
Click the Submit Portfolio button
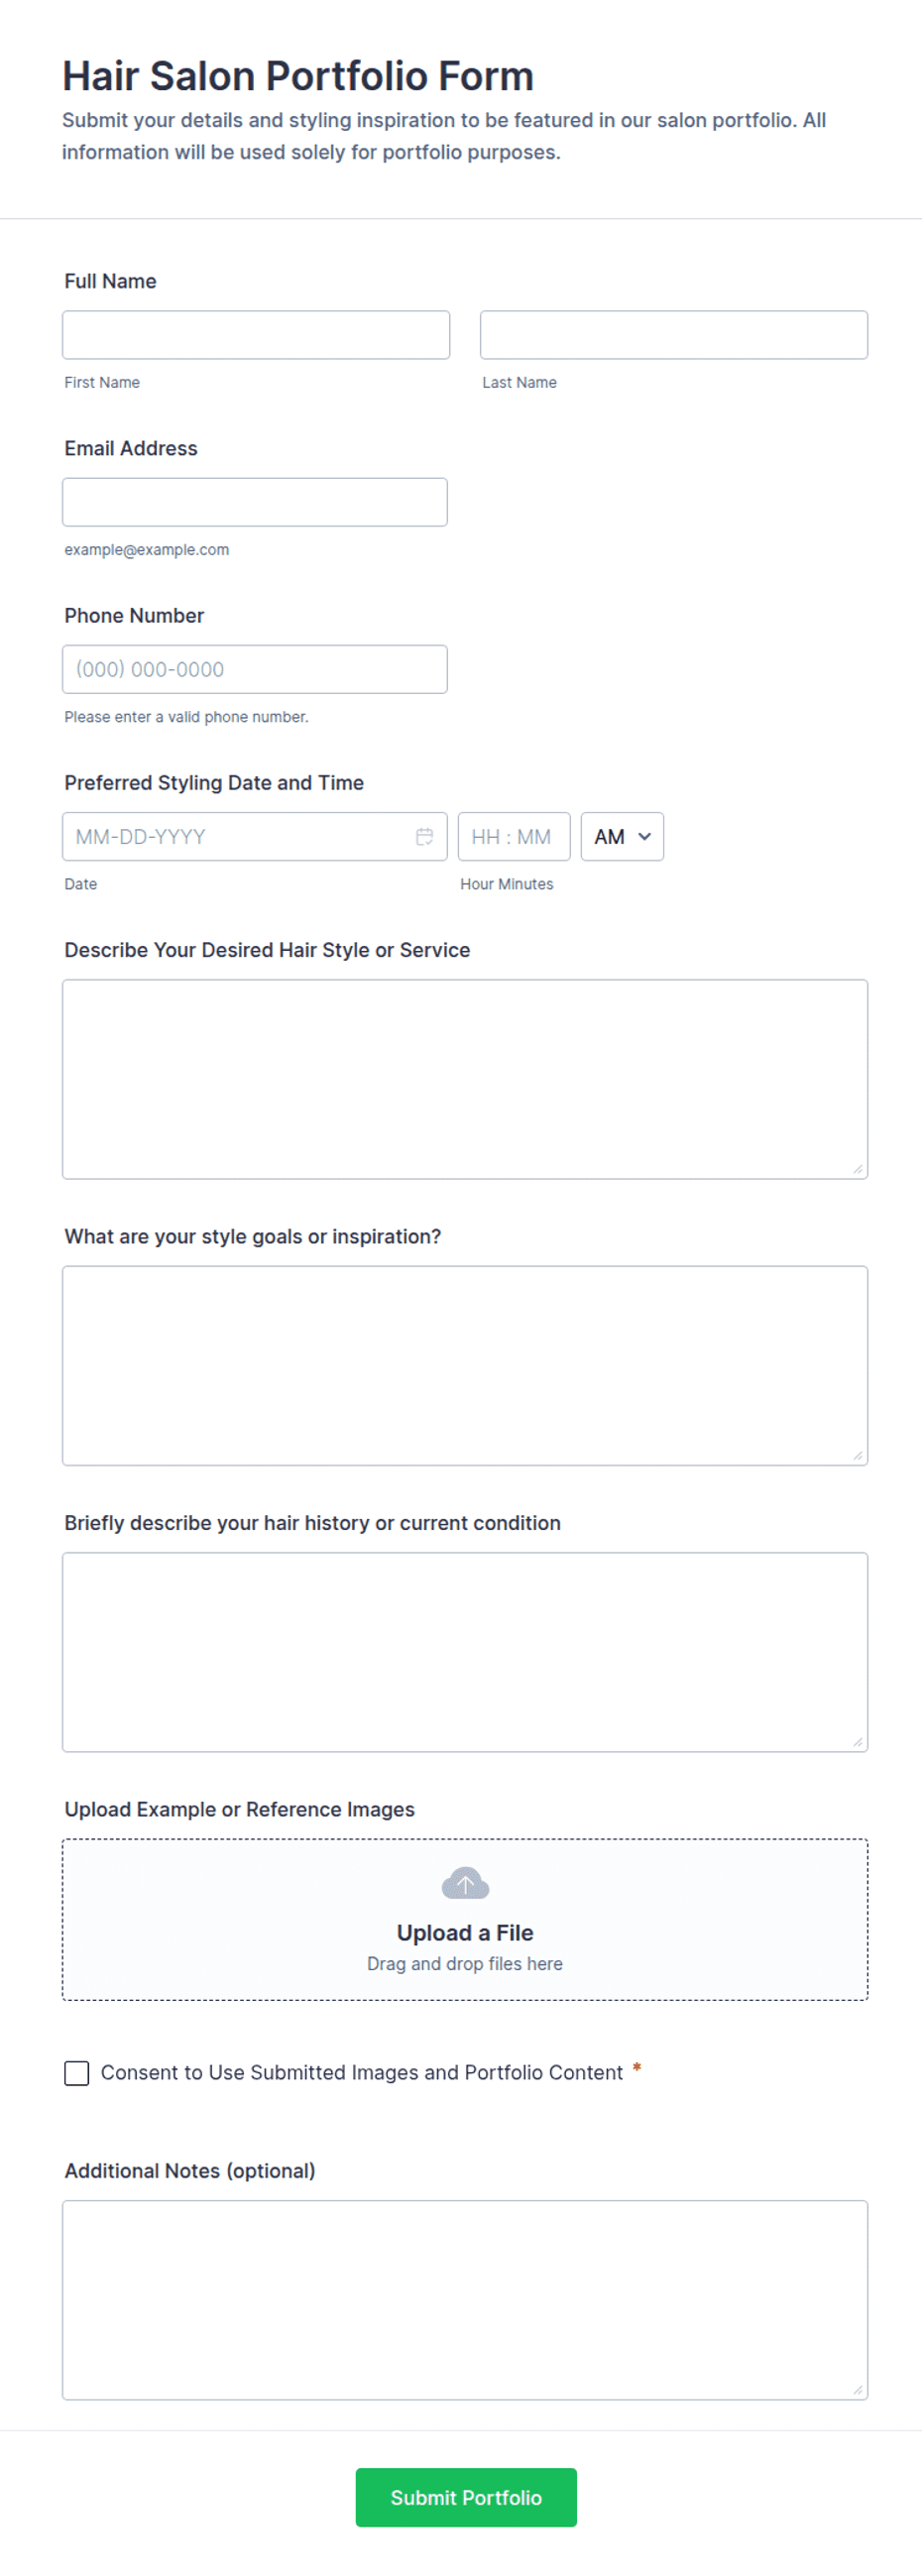pyautogui.click(x=466, y=2497)
